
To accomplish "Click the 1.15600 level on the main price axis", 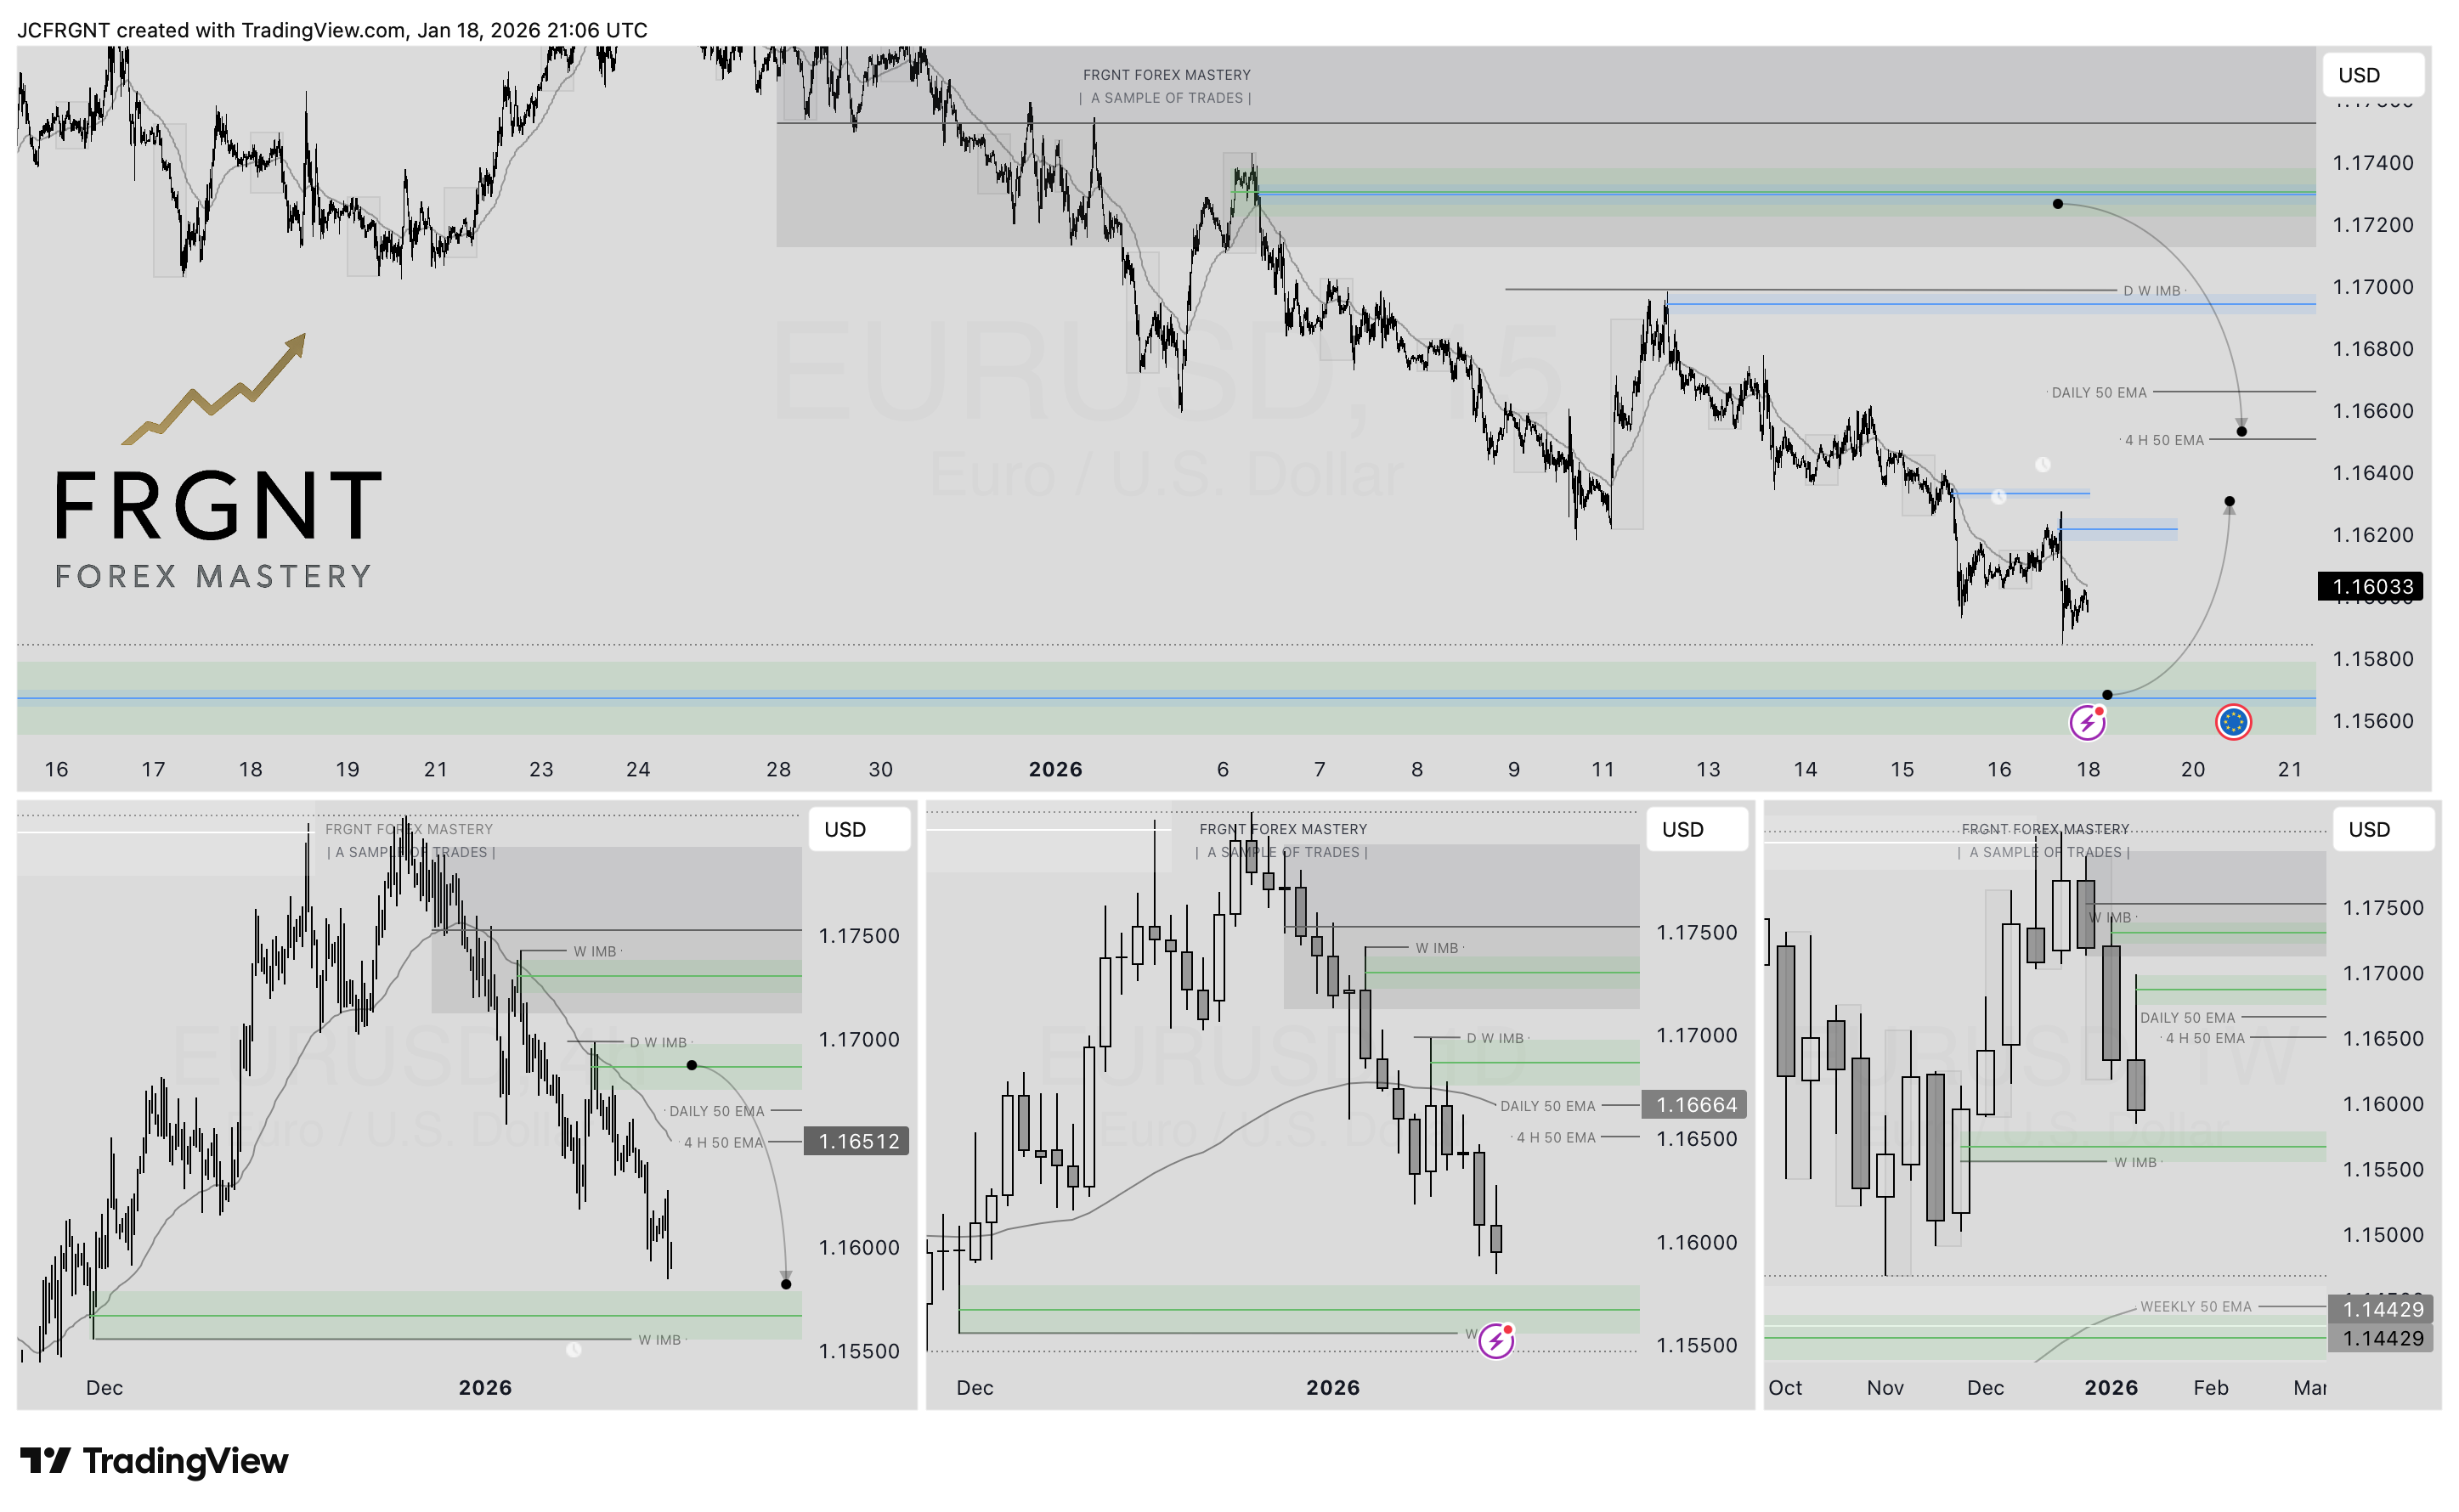I will coord(2372,721).
